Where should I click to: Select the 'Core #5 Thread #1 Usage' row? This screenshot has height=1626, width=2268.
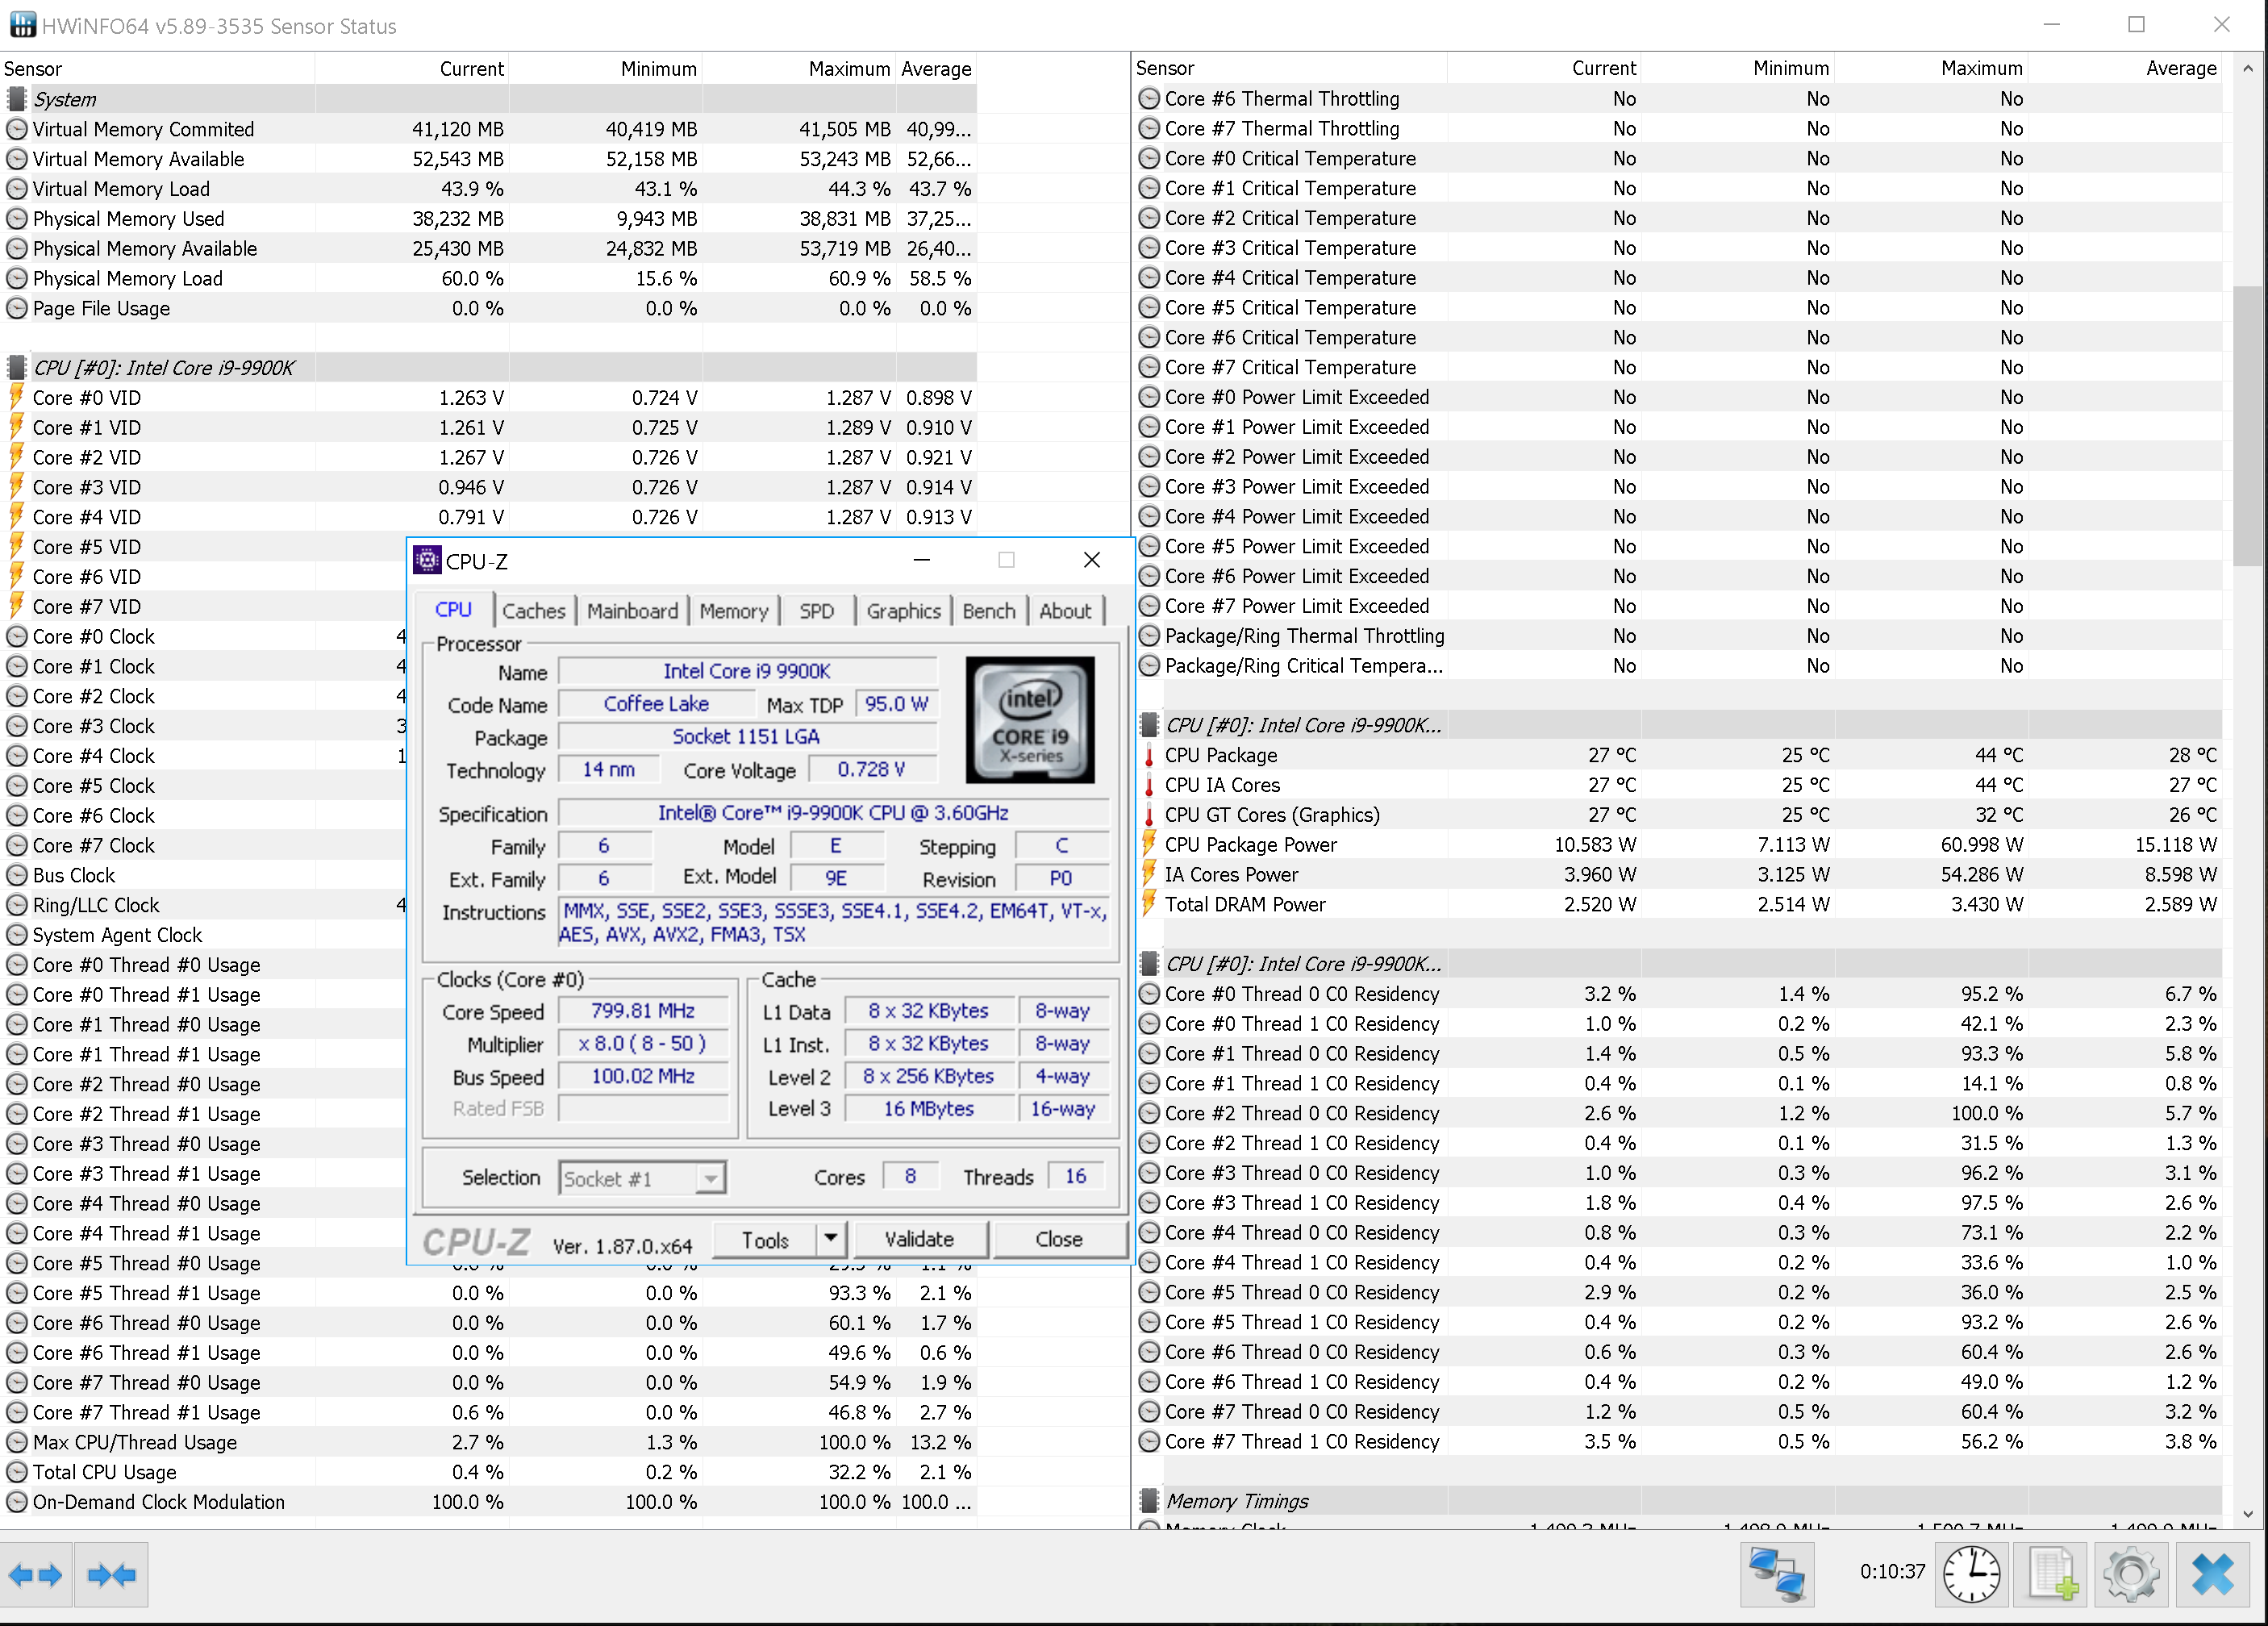tap(488, 1293)
